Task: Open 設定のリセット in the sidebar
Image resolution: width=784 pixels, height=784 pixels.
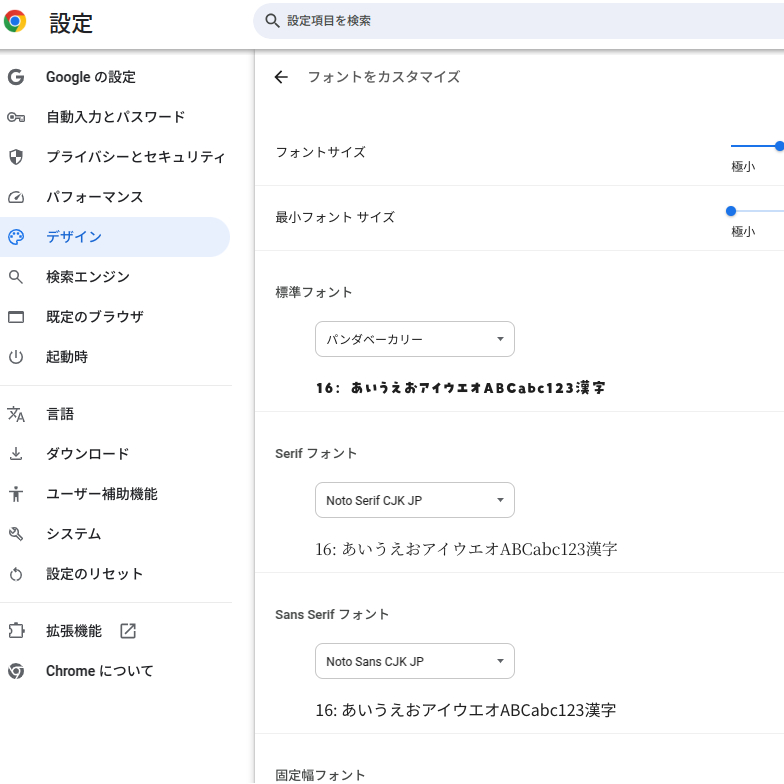Action: point(95,574)
